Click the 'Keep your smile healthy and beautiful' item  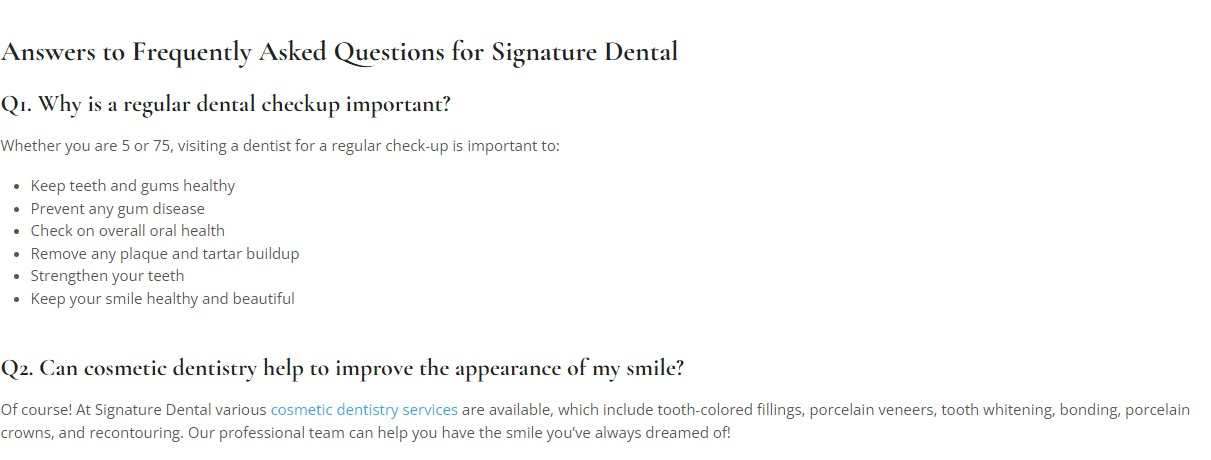coord(163,299)
